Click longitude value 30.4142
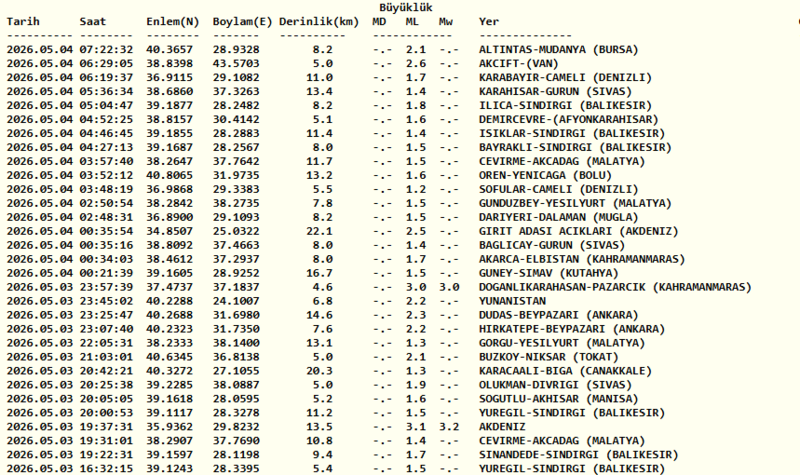The height and width of the screenshot is (475, 800). (236, 119)
